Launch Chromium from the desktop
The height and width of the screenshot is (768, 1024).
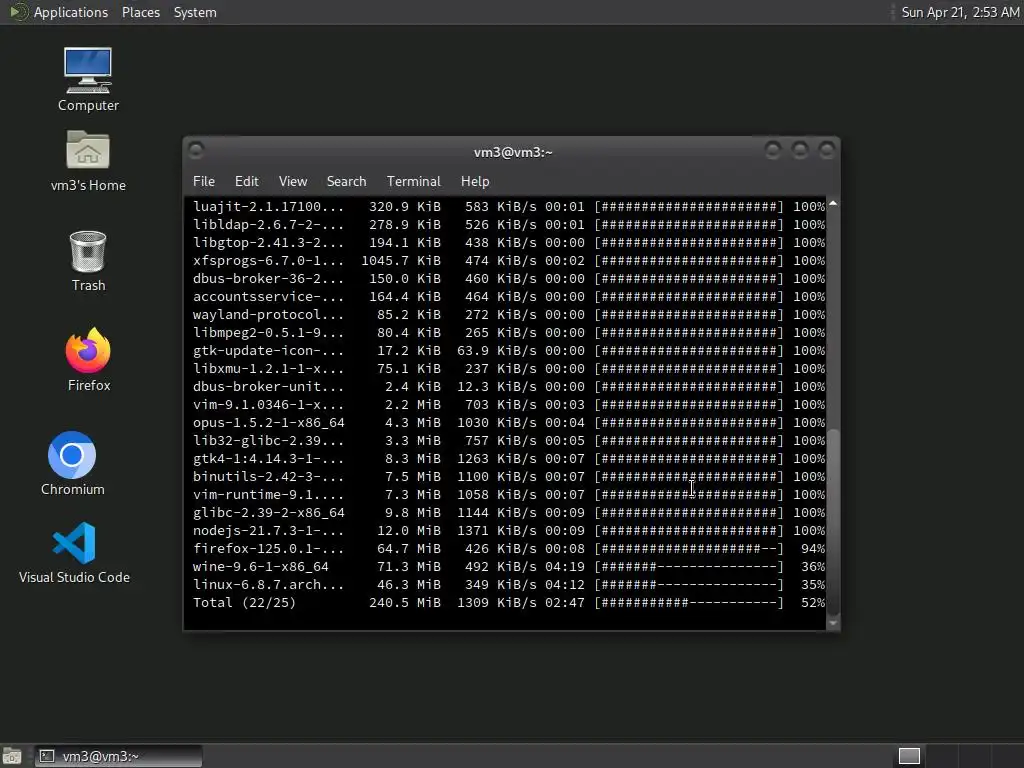pyautogui.click(x=72, y=463)
